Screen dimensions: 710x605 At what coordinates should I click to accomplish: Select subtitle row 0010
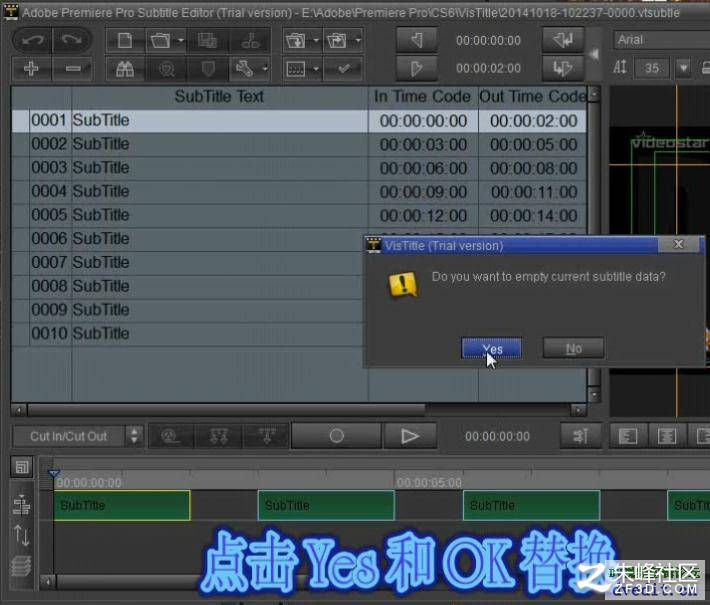tap(187, 334)
